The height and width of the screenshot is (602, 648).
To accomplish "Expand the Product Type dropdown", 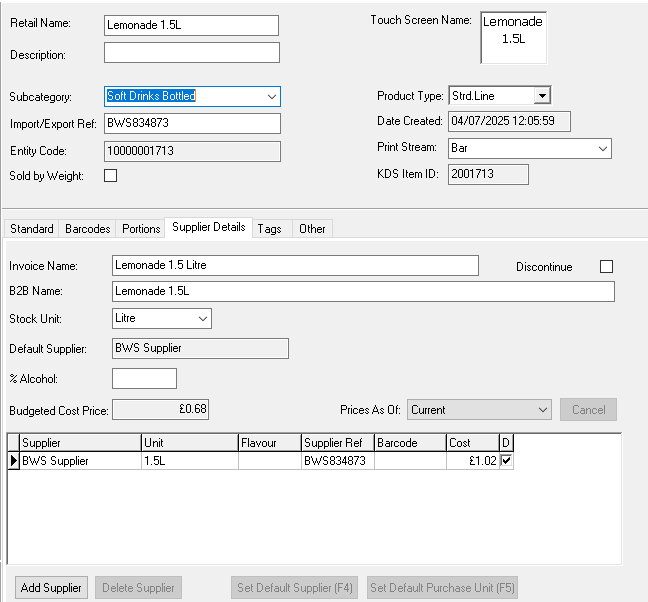I will (x=541, y=96).
